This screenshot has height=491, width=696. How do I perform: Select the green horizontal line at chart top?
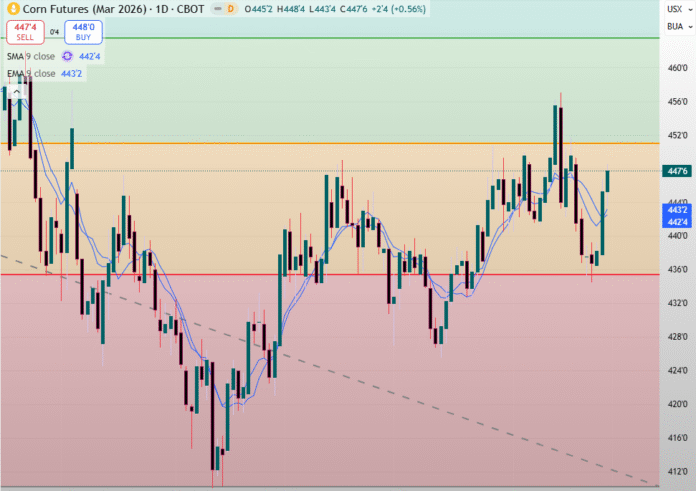point(300,38)
